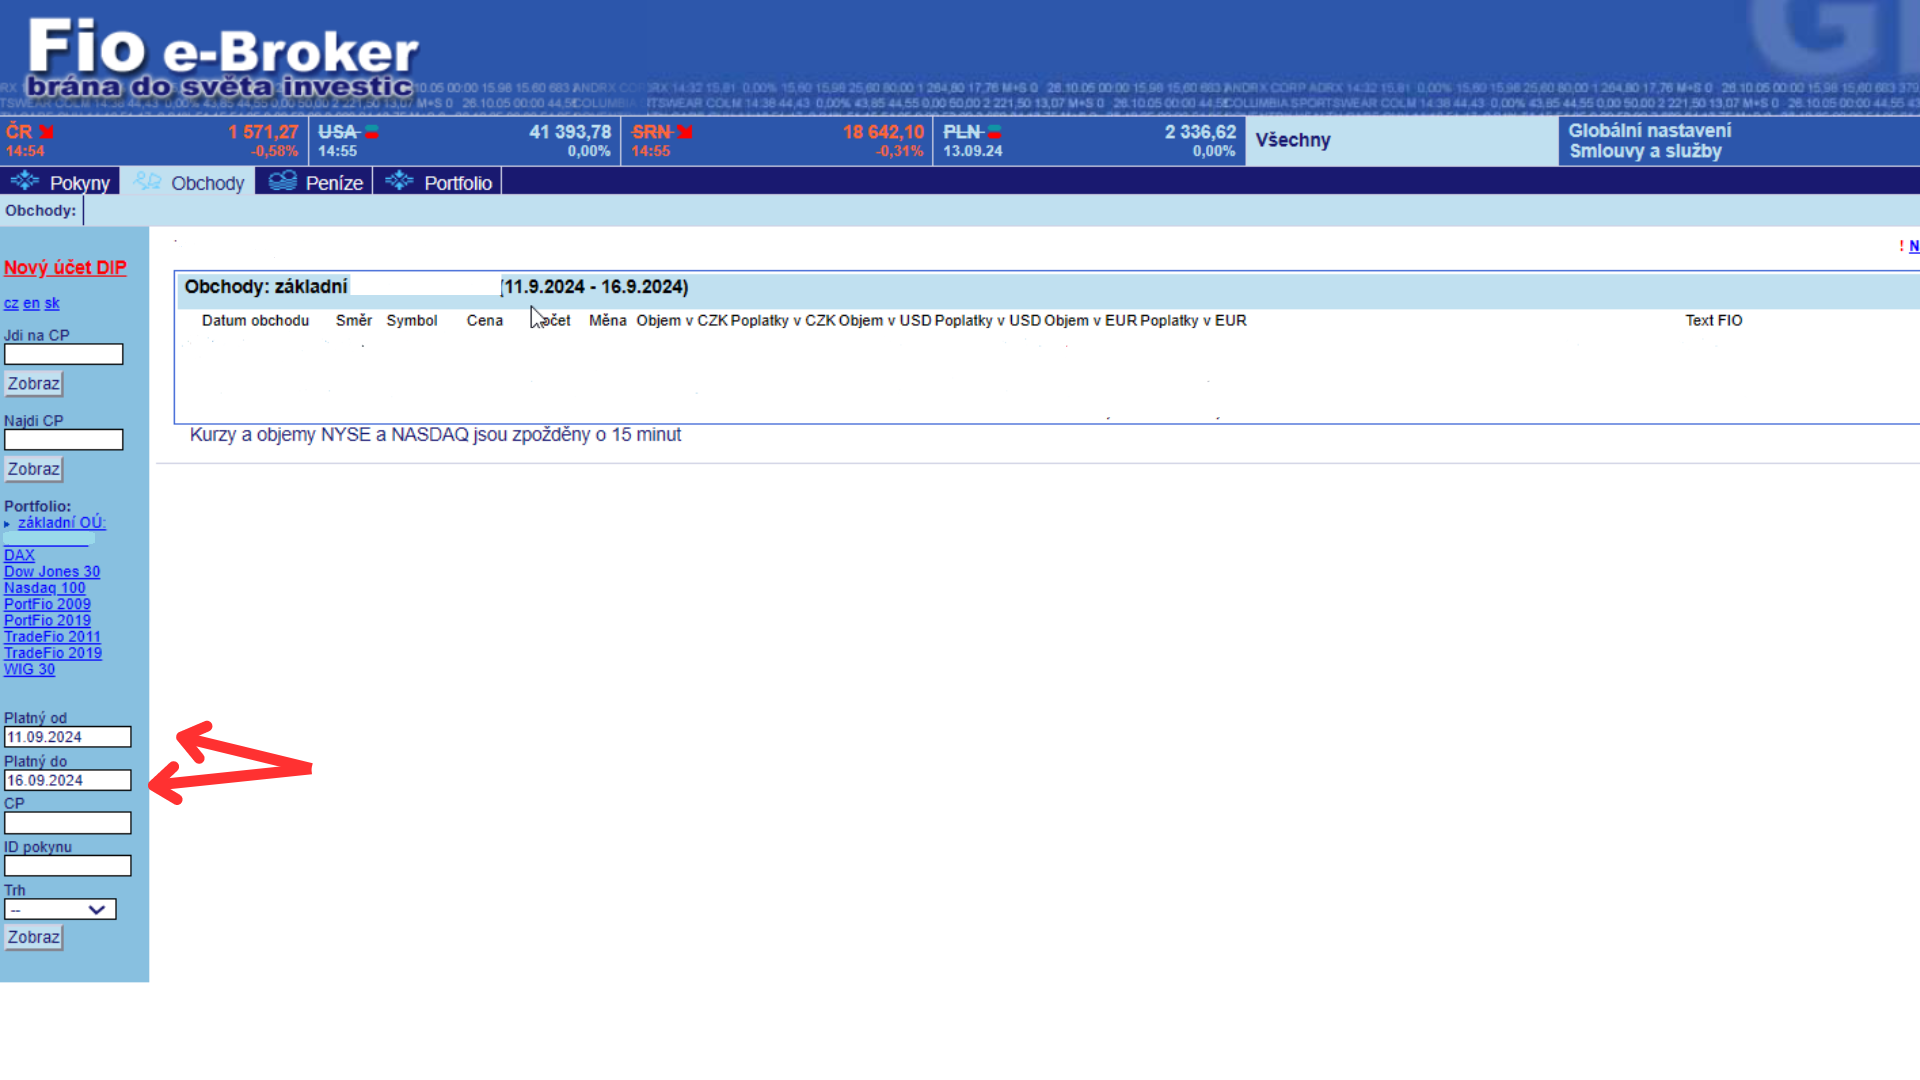Open the Trh dropdown
This screenshot has width=1920, height=1080.
[x=60, y=909]
